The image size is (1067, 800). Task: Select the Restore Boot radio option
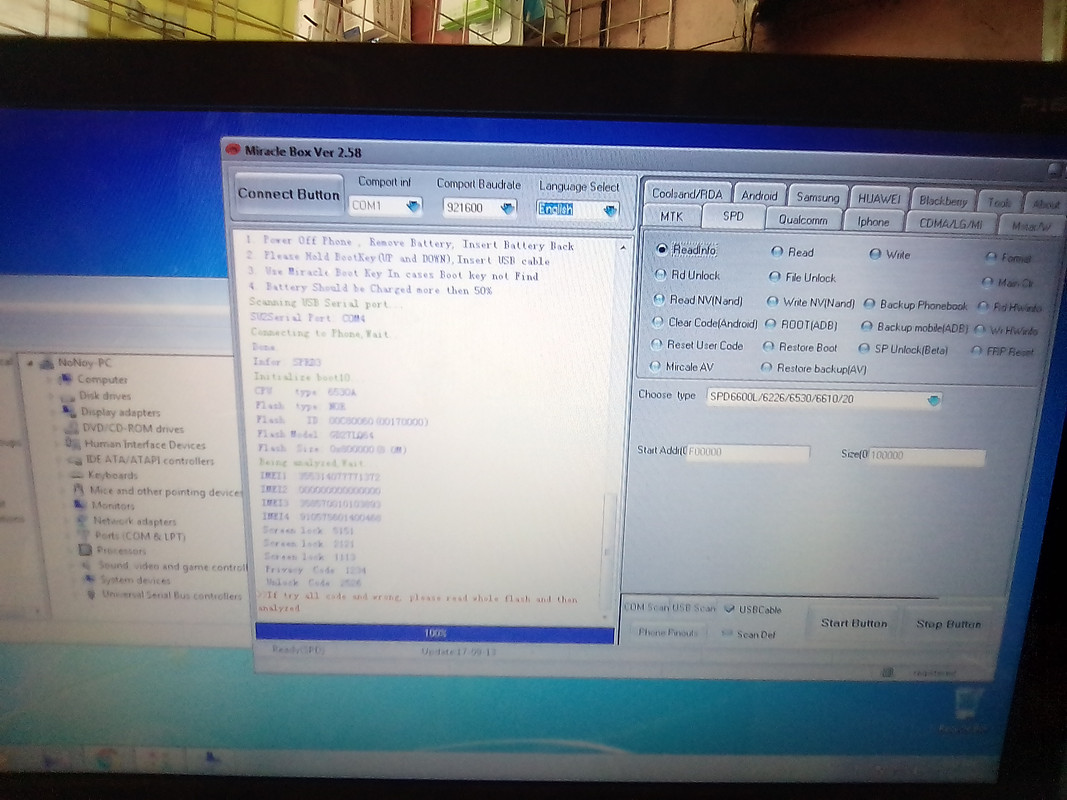[800, 348]
